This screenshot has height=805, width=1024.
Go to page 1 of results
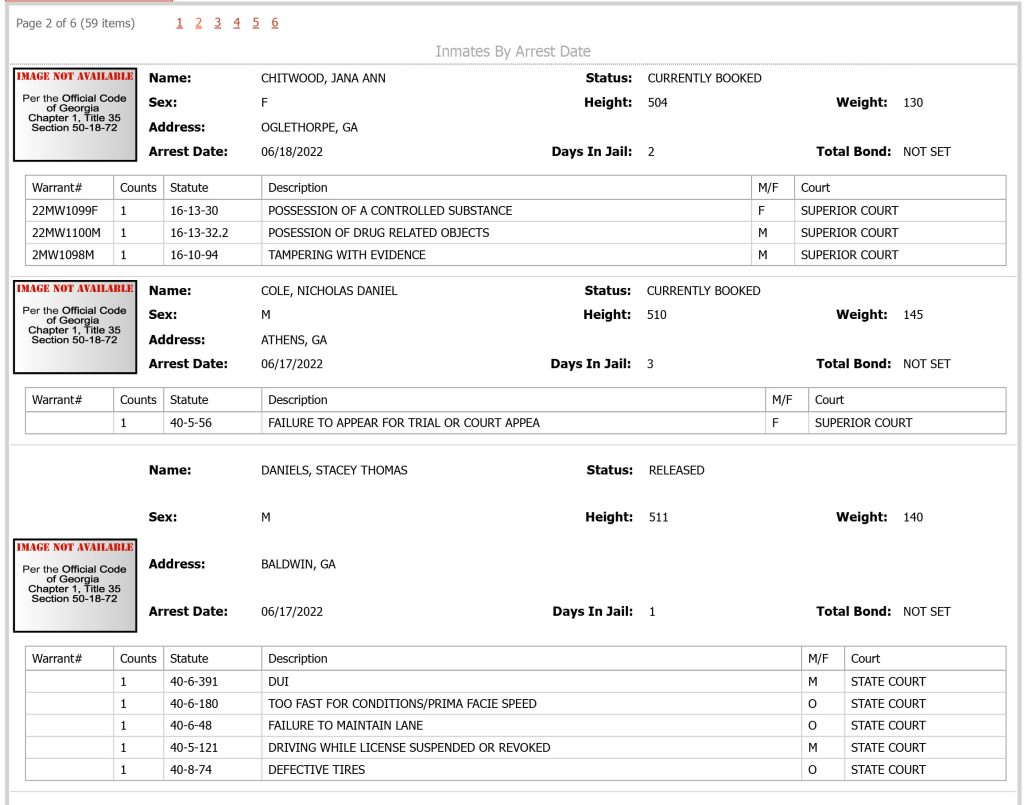click(x=180, y=23)
